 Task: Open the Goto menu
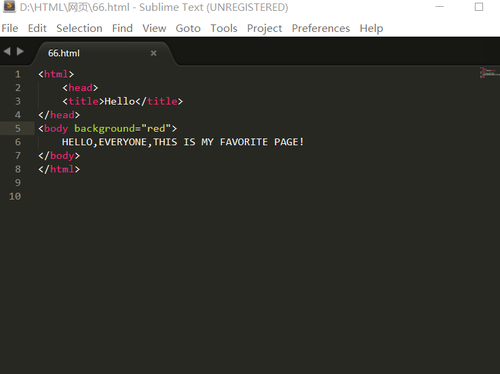[x=188, y=28]
